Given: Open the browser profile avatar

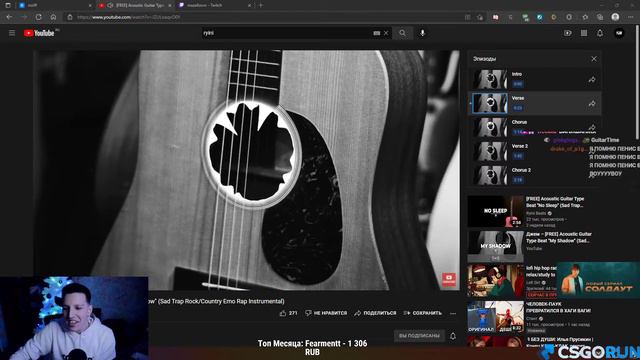Looking at the screenshot, I should tap(616, 17).
